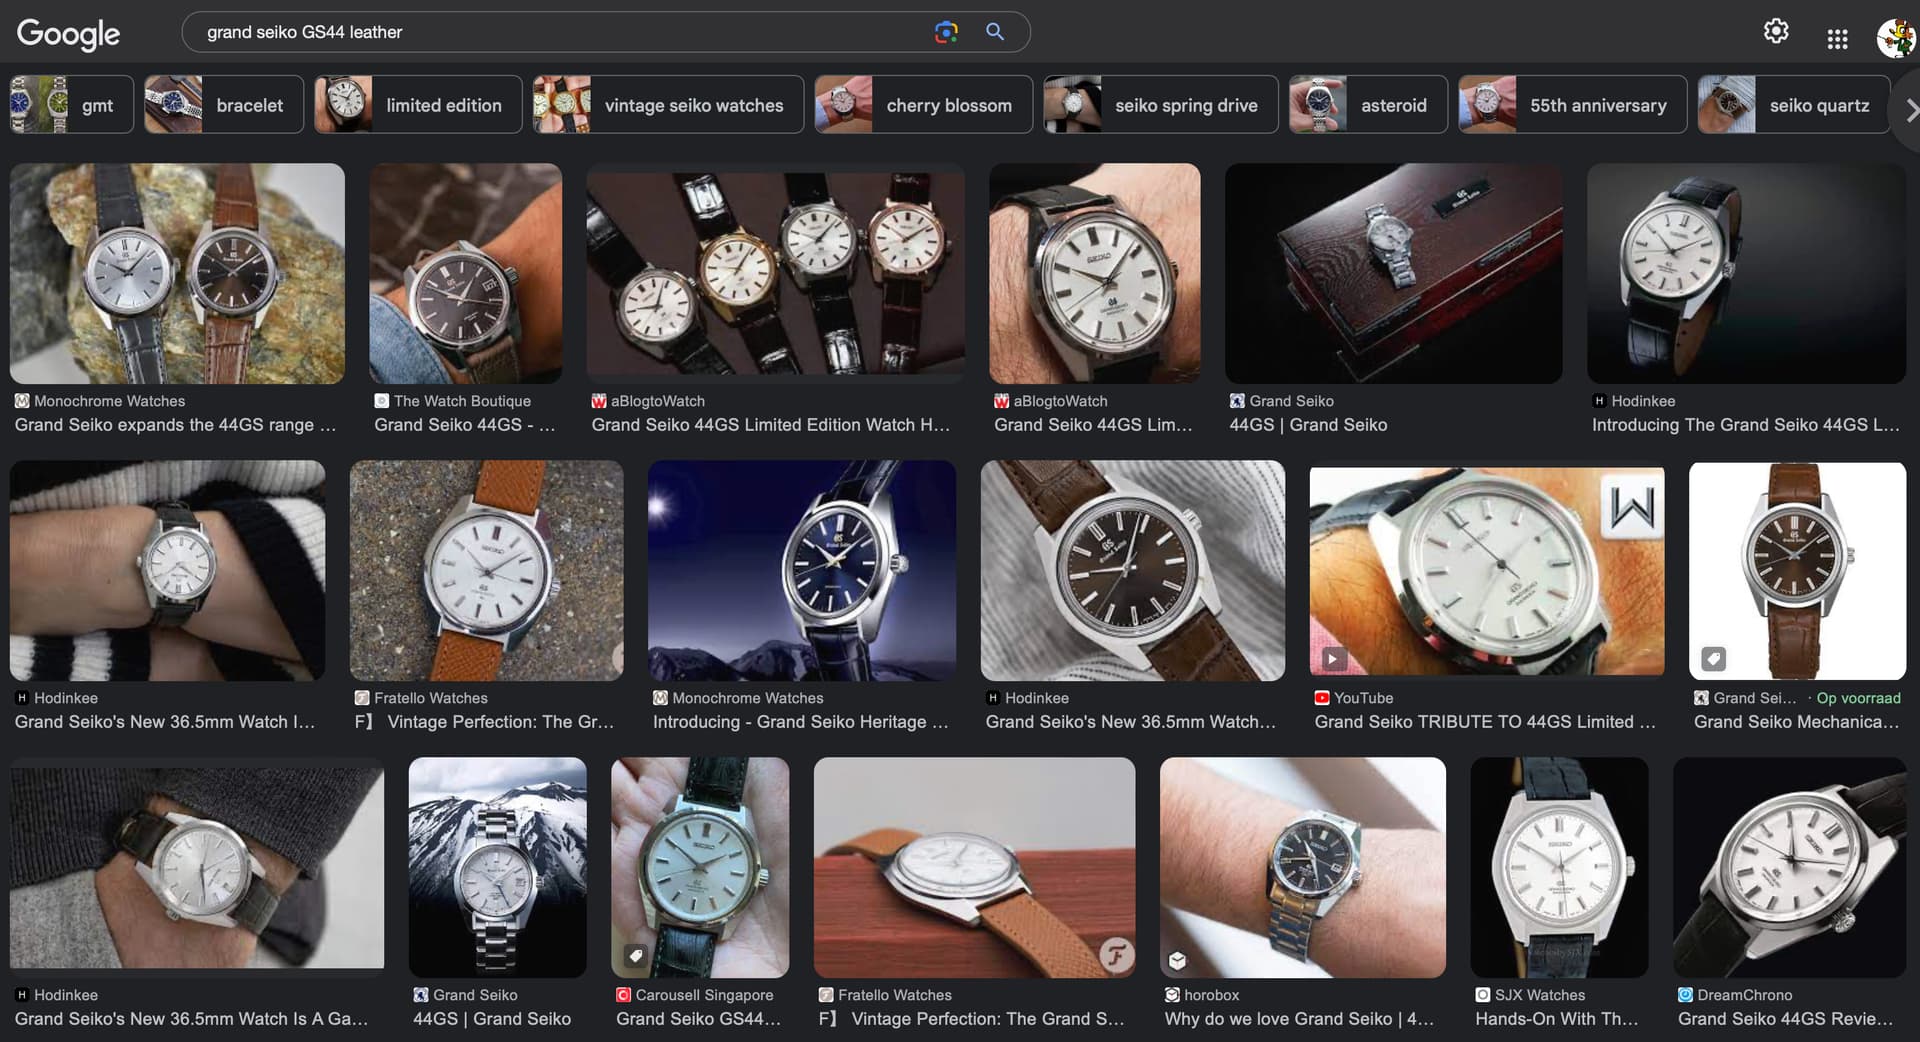Open 'Hands-On With Th...' link
This screenshot has width=1920, height=1042.
pyautogui.click(x=1557, y=1019)
